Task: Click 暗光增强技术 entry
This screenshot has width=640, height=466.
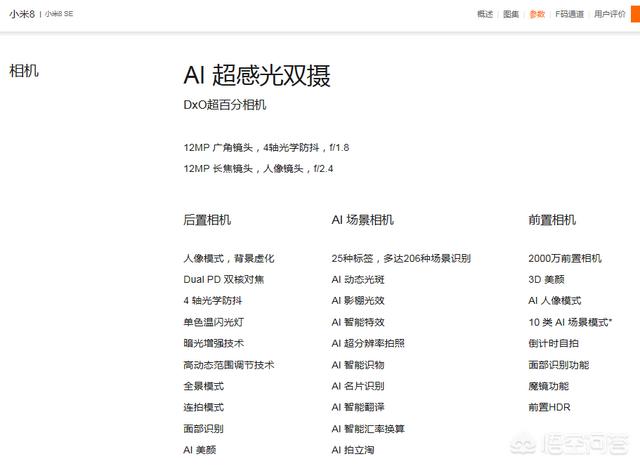Action: click(213, 343)
